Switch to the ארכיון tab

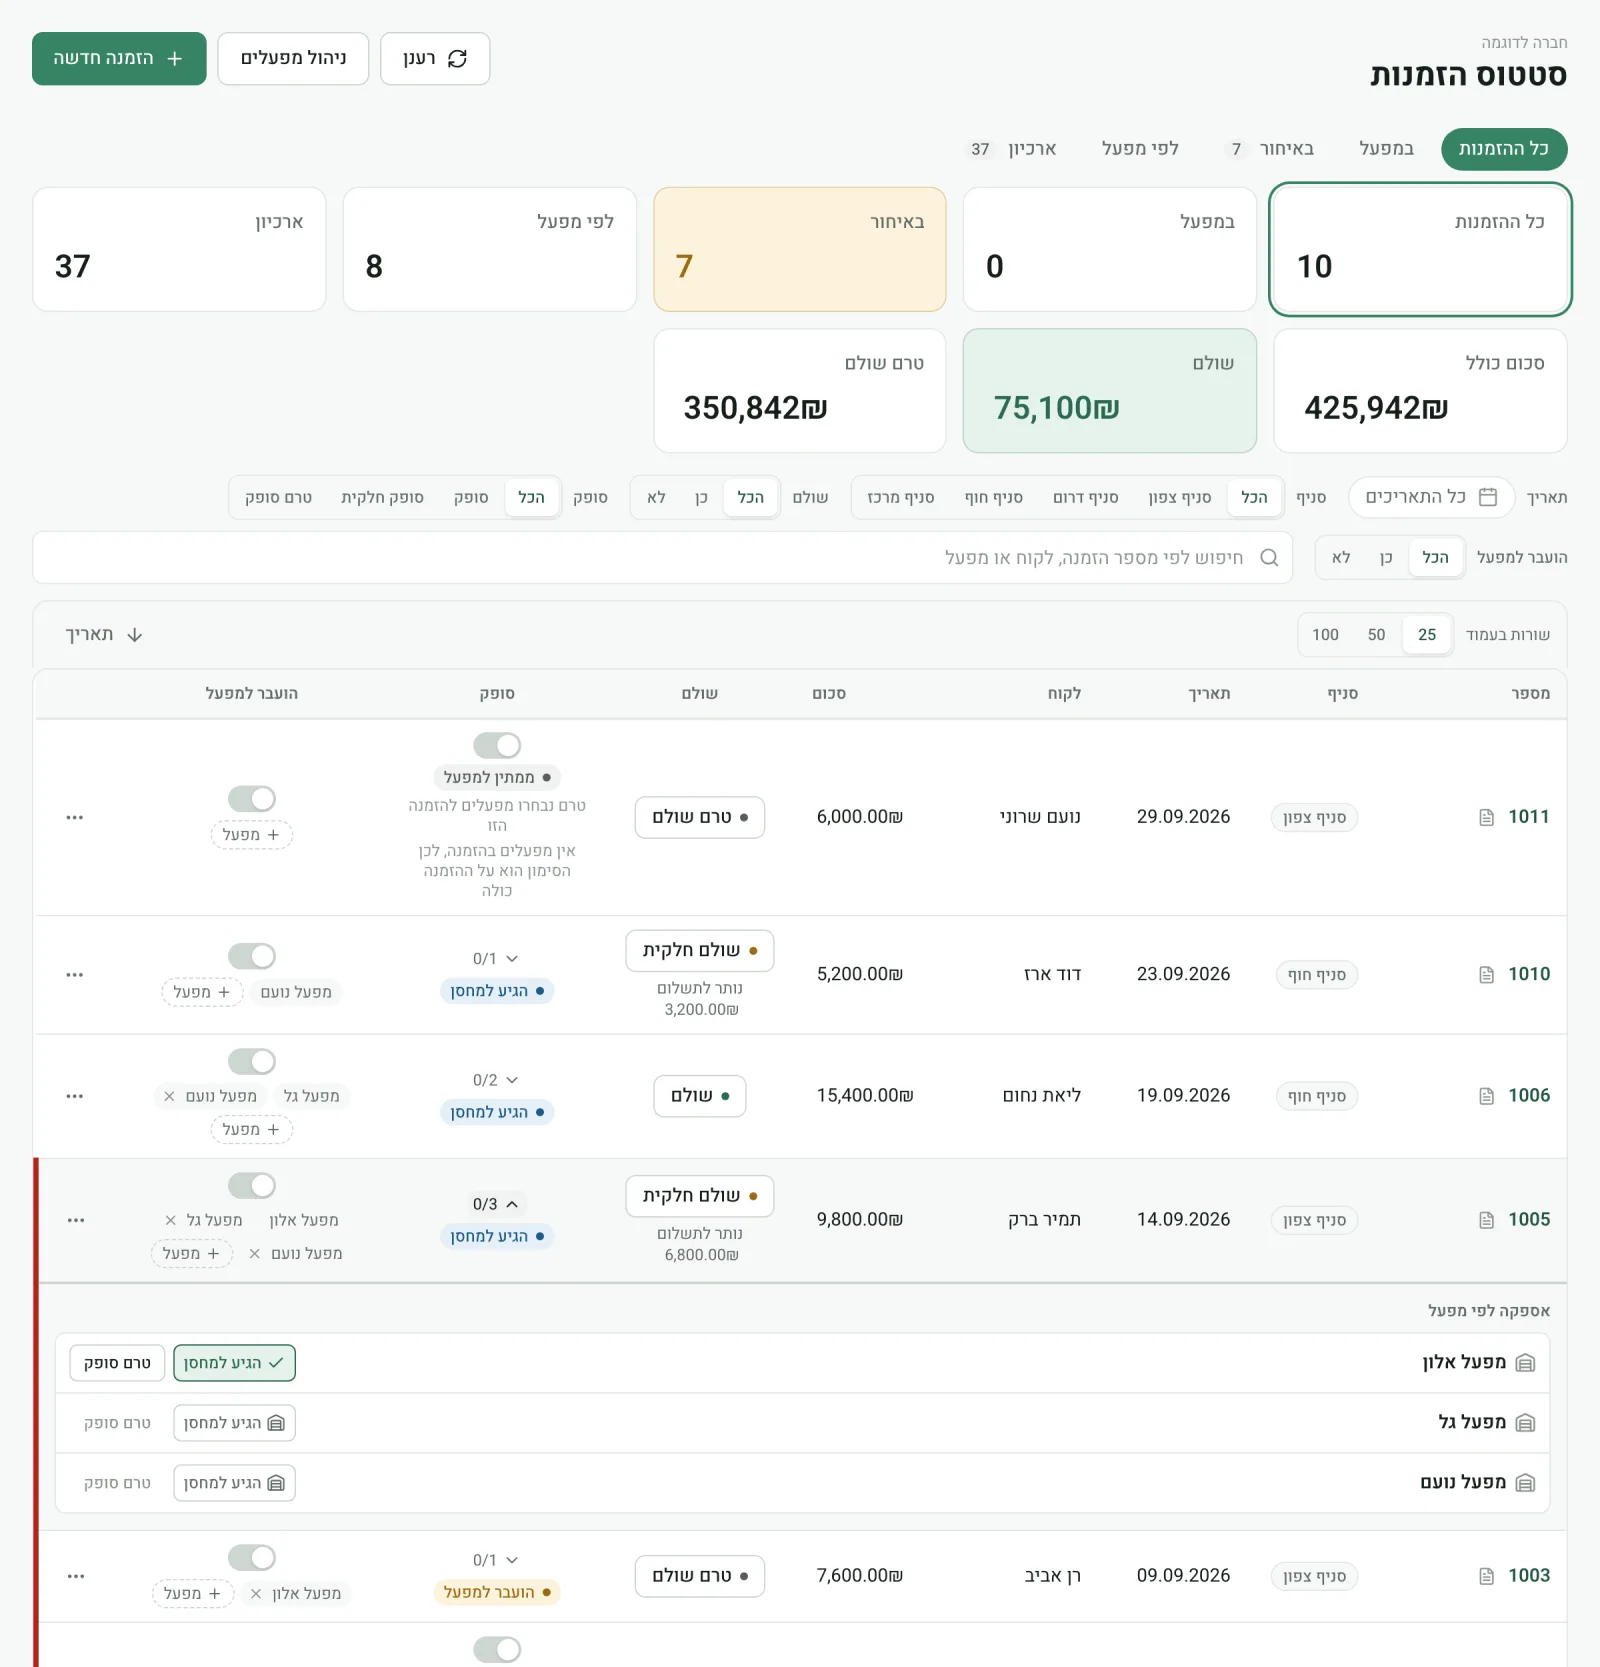point(1012,149)
